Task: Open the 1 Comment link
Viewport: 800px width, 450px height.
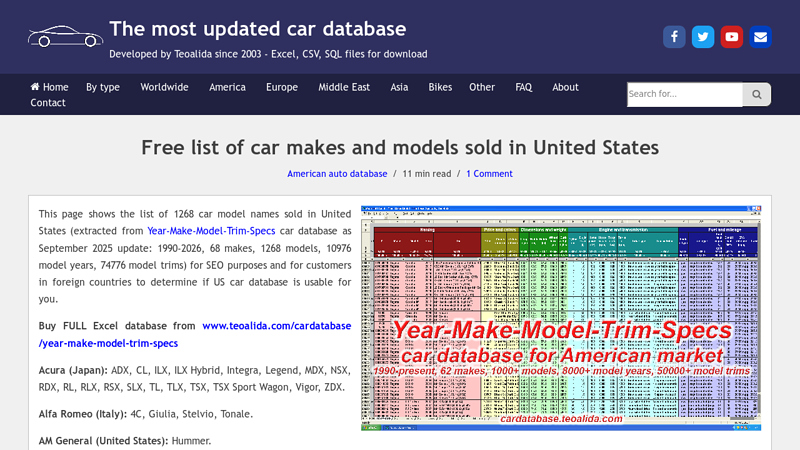Action: pos(489,173)
